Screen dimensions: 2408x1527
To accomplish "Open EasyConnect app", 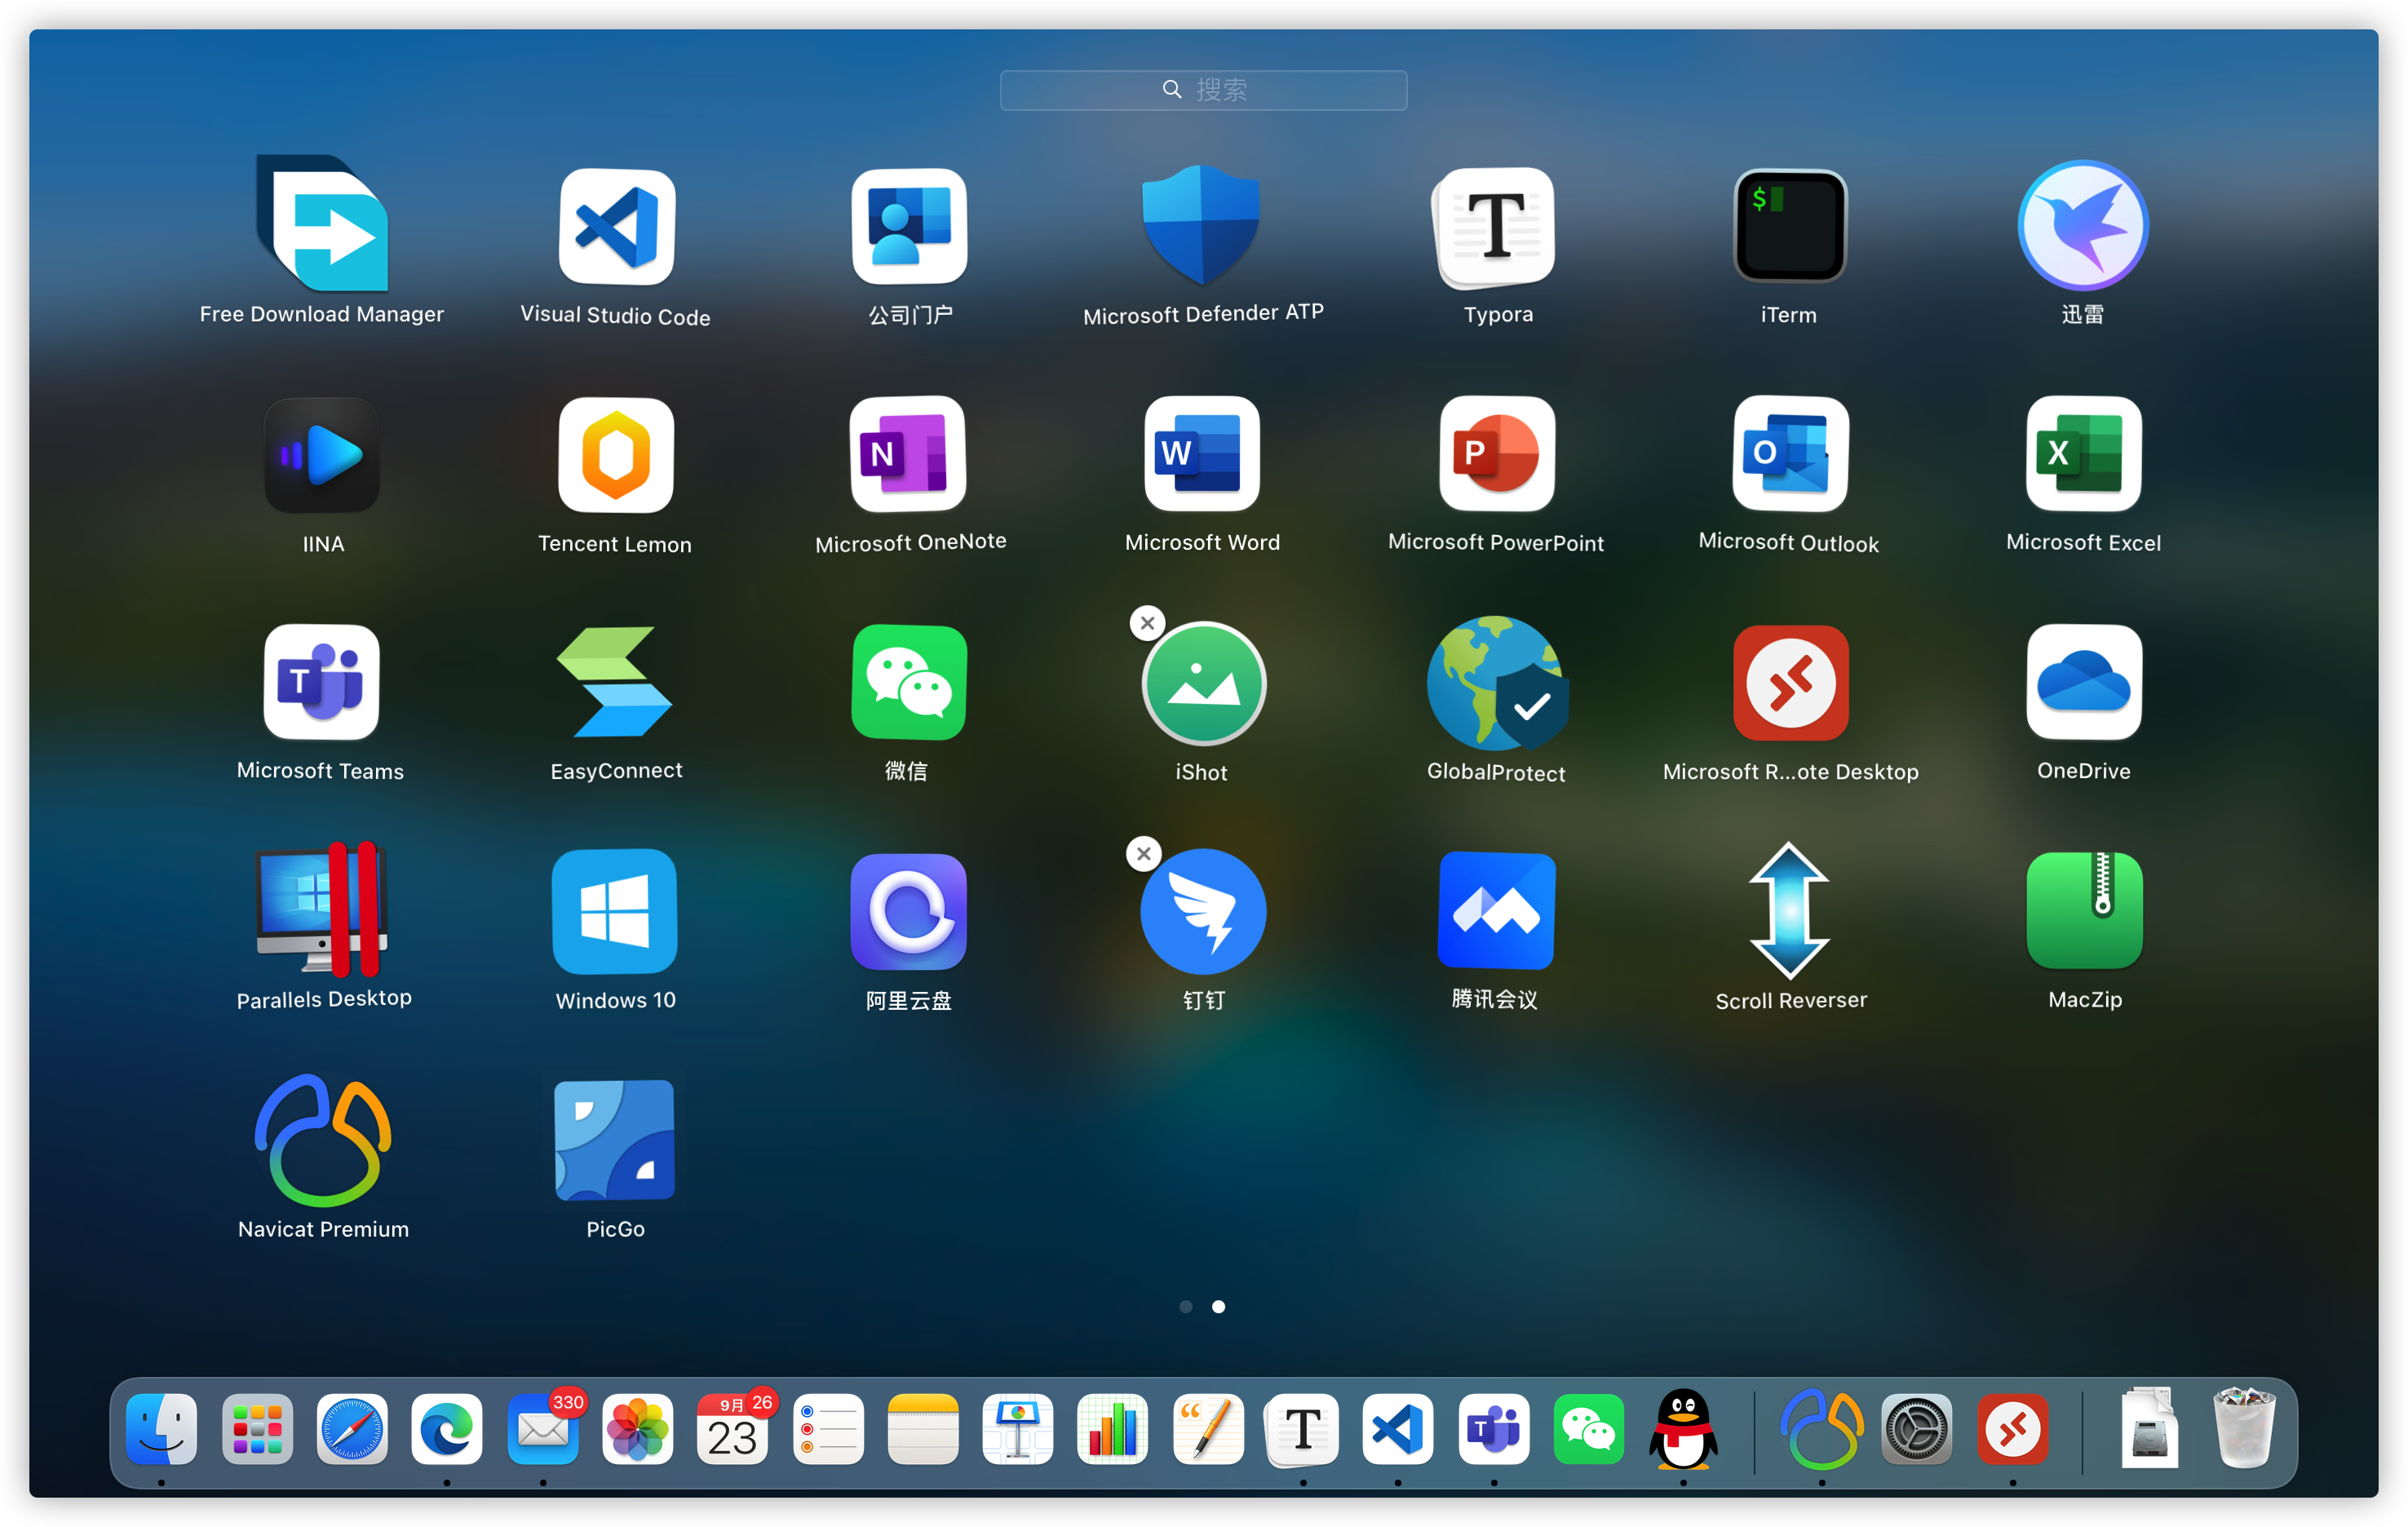I will tap(615, 682).
